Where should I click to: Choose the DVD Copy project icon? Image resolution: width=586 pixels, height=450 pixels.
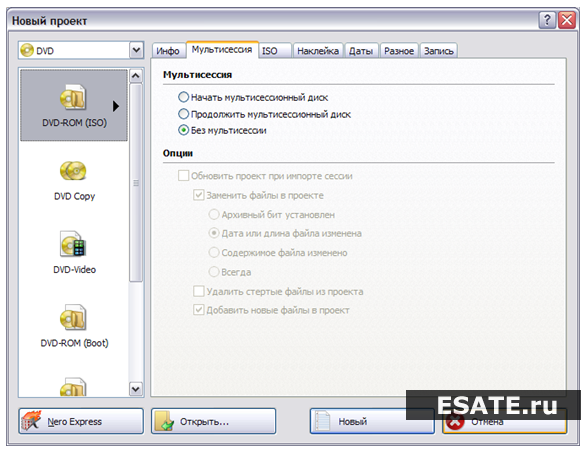pos(73,171)
